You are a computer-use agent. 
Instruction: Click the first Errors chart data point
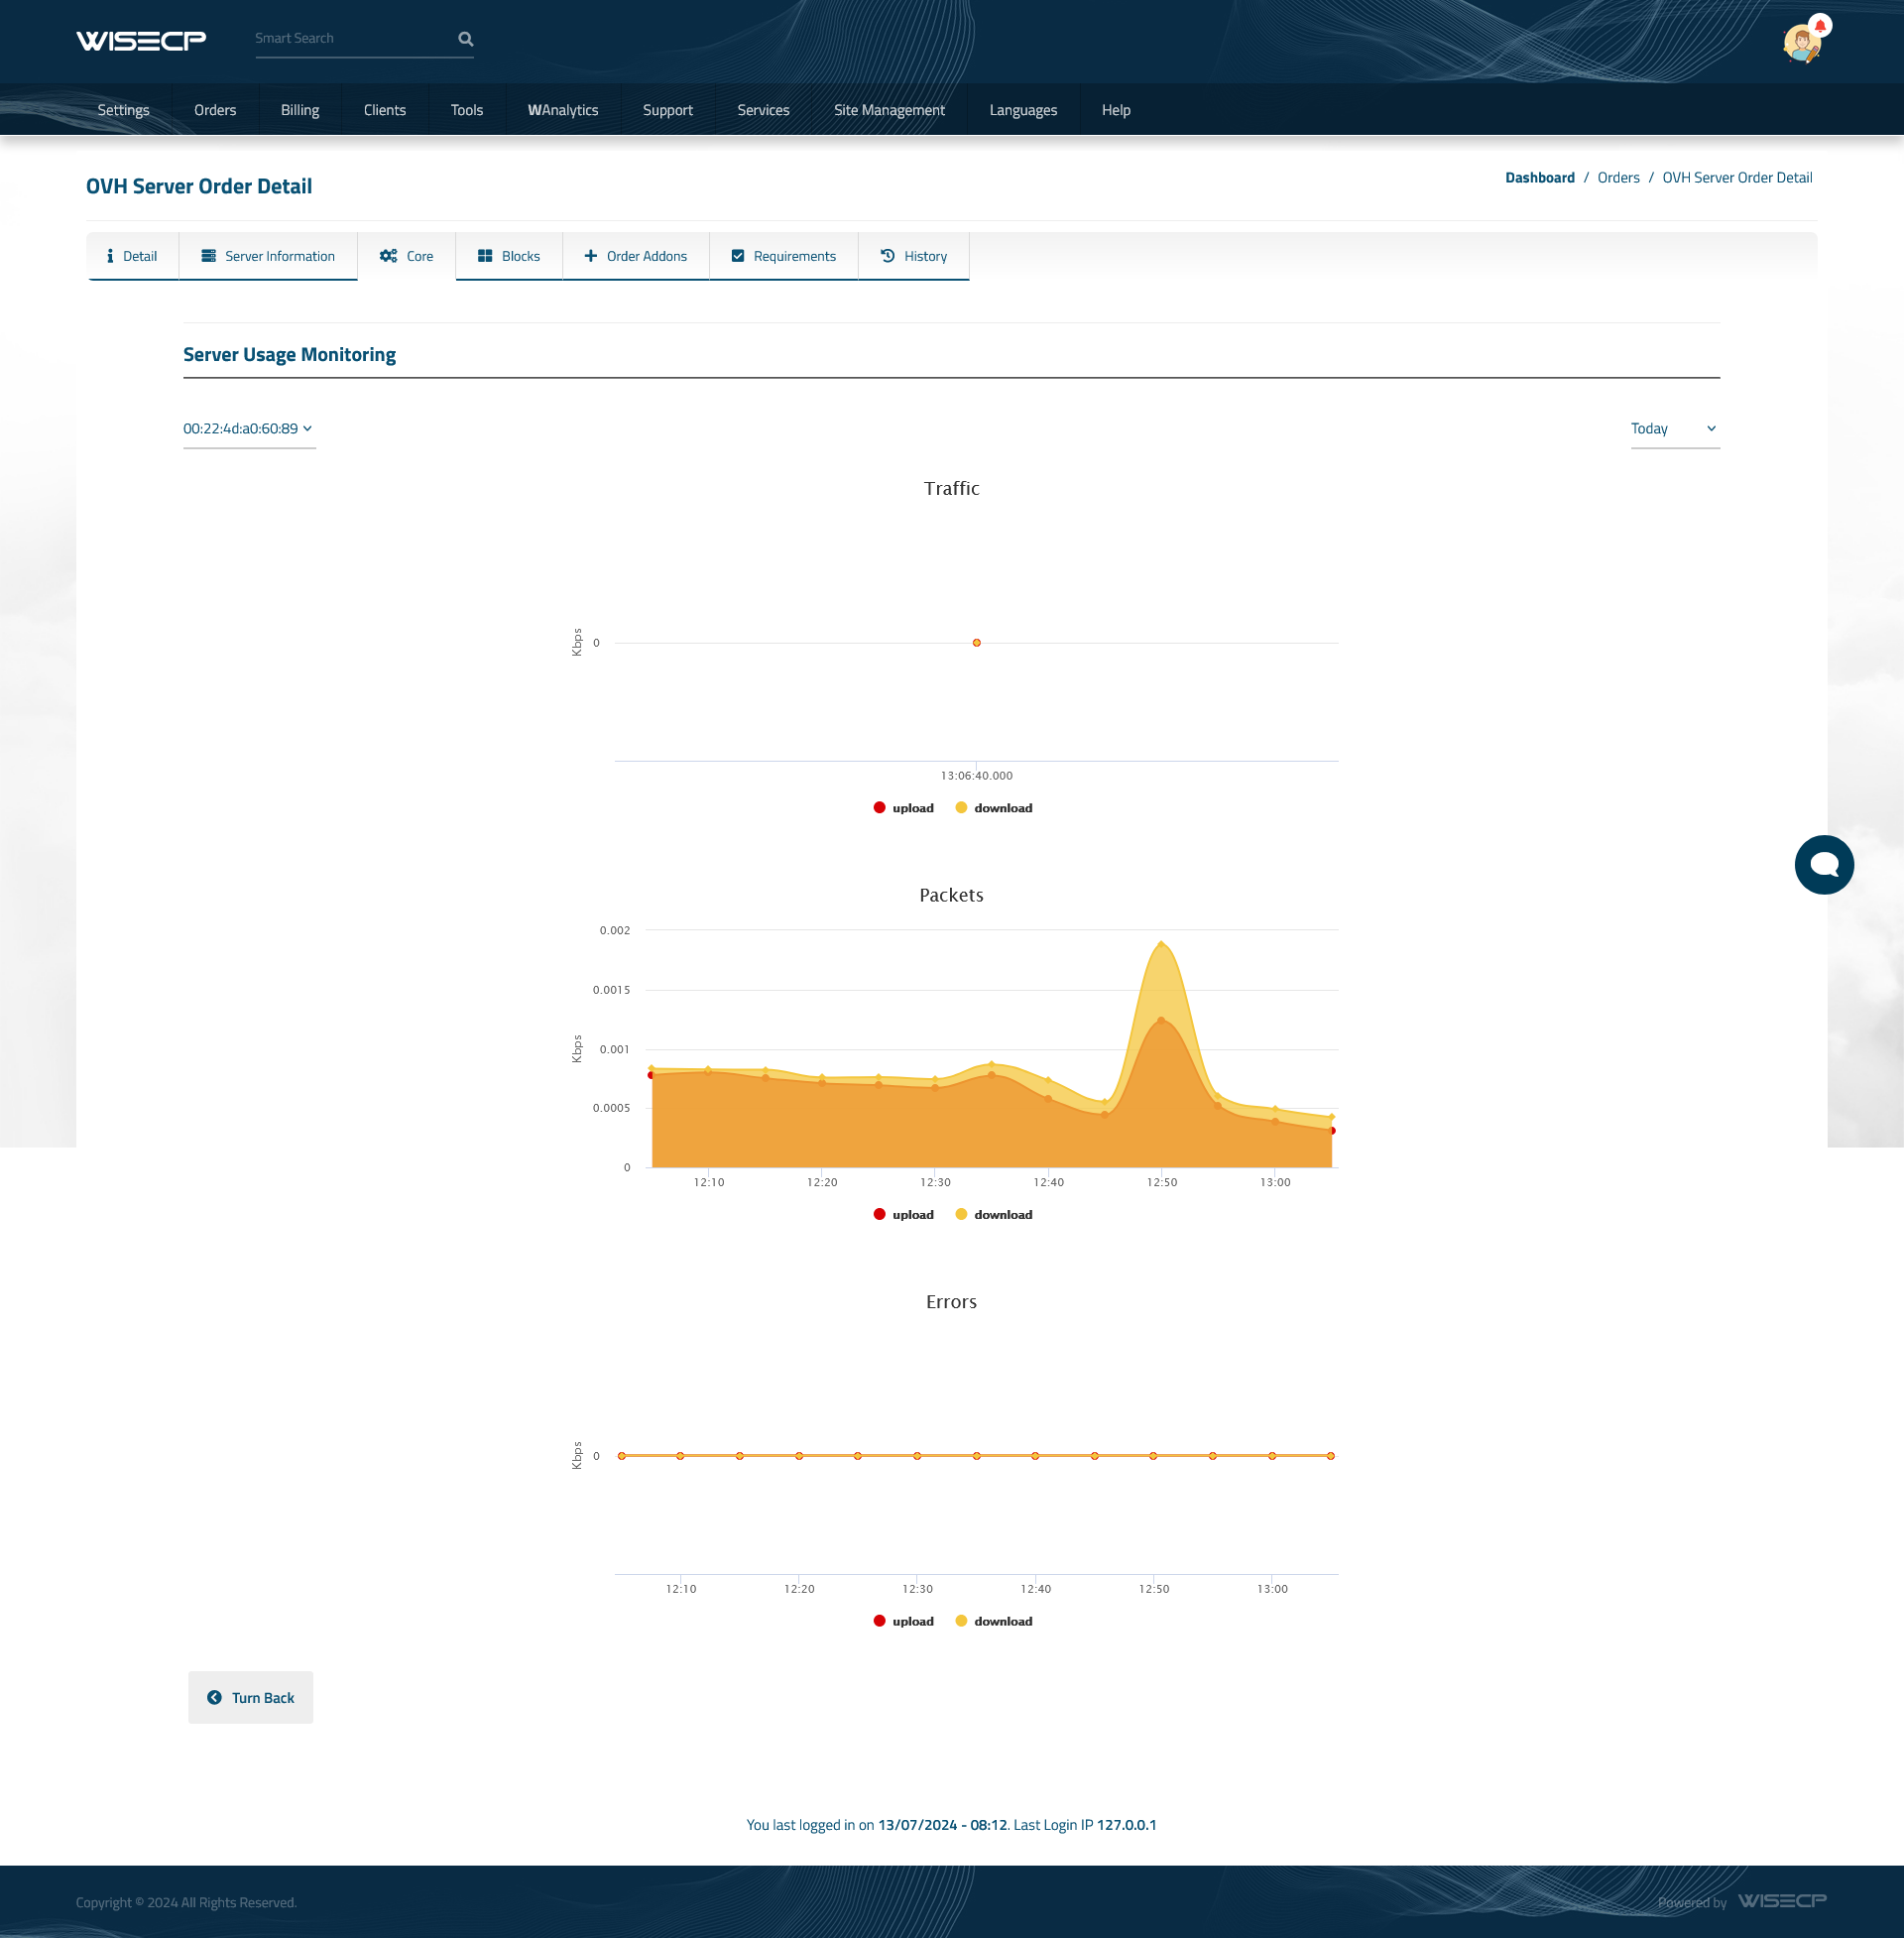[x=621, y=1456]
